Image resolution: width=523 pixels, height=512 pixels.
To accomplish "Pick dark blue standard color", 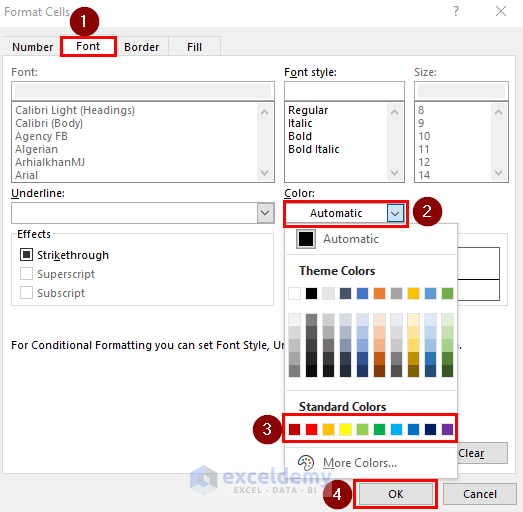I will click(x=431, y=429).
